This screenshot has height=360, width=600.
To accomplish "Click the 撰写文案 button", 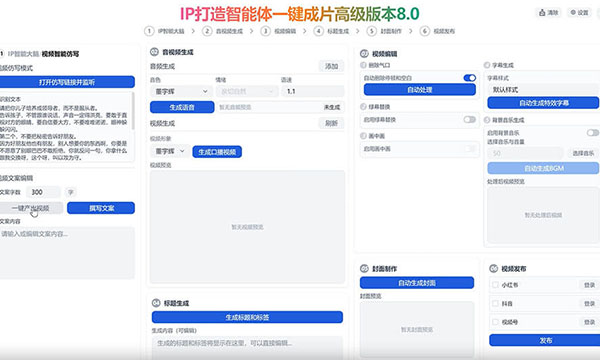I will (x=101, y=208).
